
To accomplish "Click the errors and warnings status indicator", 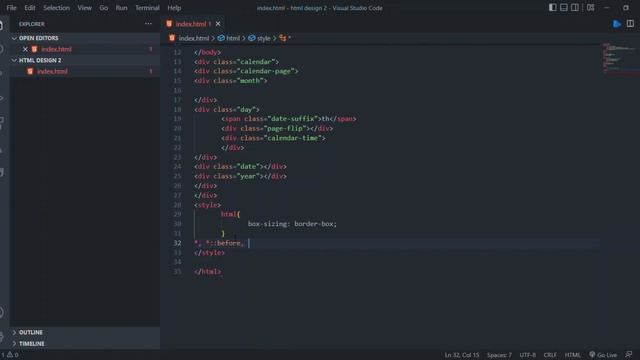I will pyautogui.click(x=9, y=355).
